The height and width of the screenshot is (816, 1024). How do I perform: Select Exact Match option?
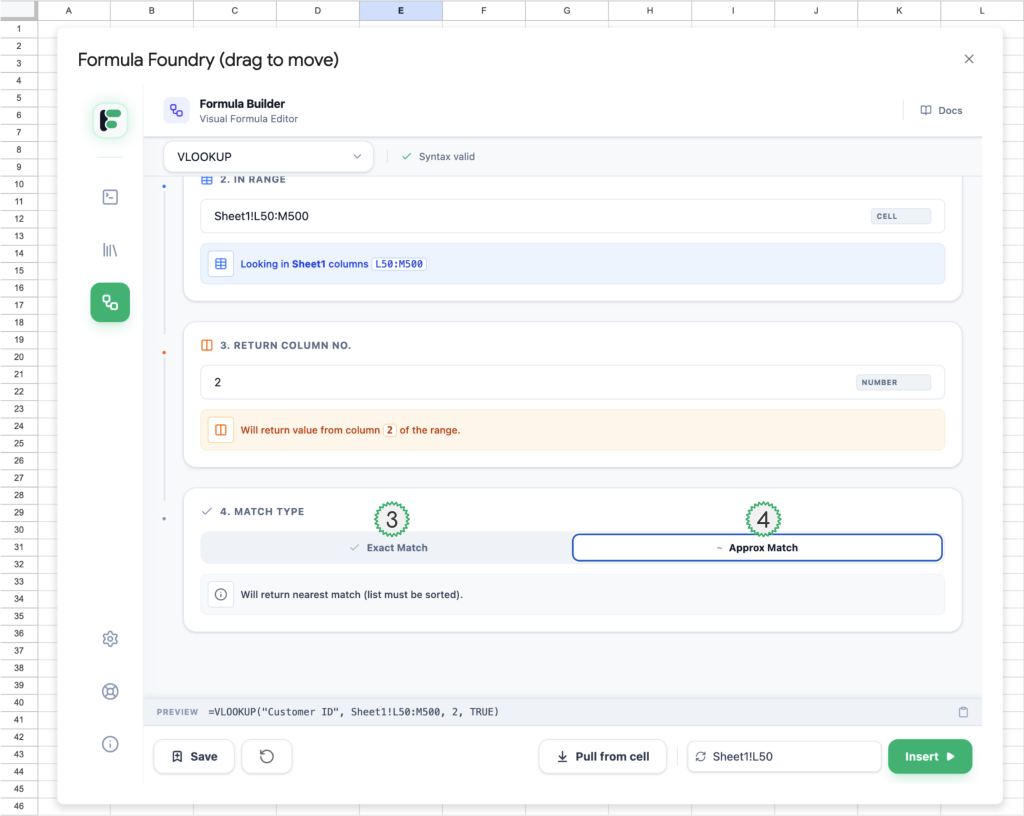tap(387, 548)
